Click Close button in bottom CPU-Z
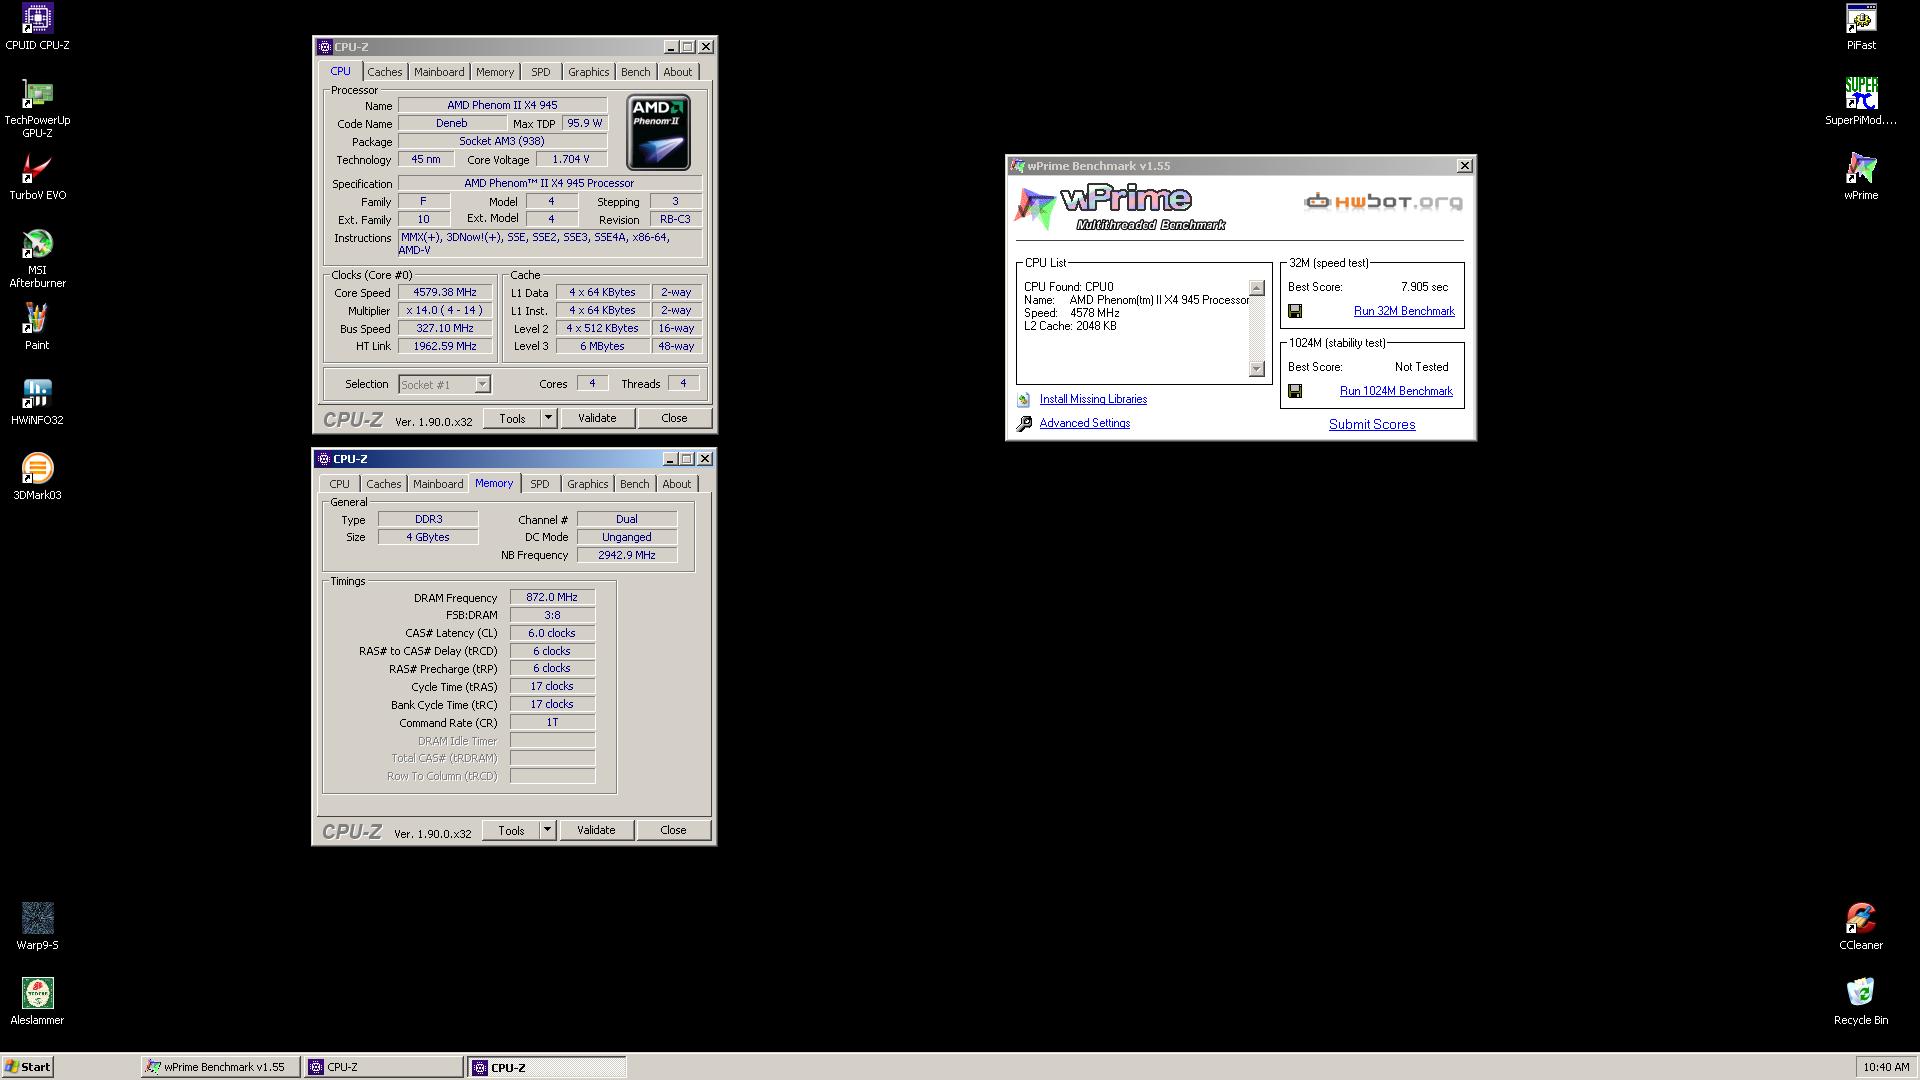Viewport: 1920px width, 1080px height. coord(673,830)
